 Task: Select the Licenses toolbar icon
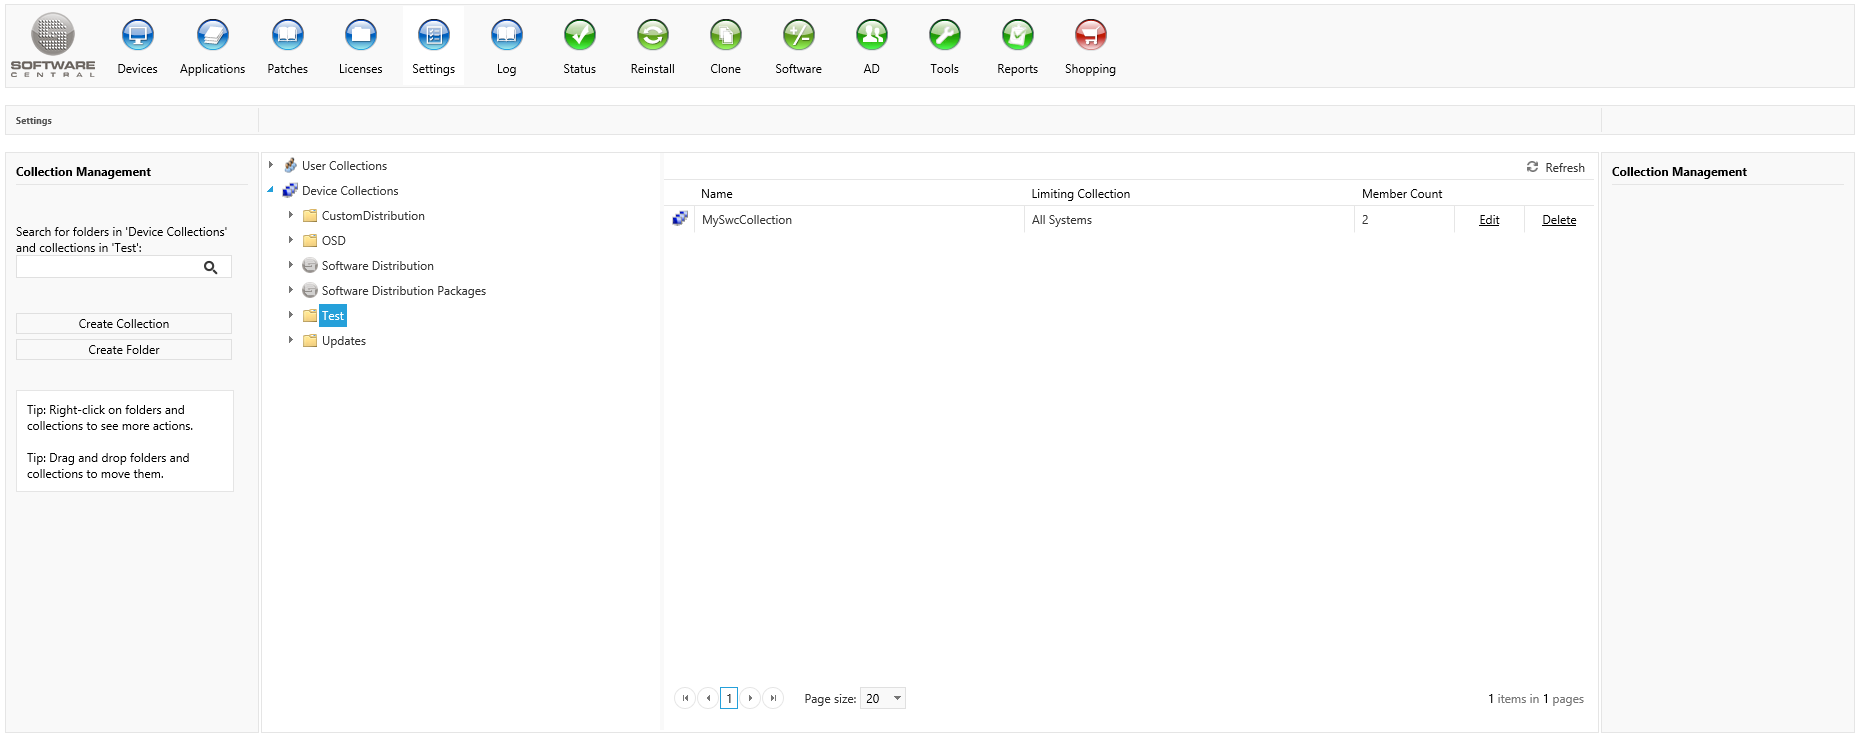coord(360,36)
